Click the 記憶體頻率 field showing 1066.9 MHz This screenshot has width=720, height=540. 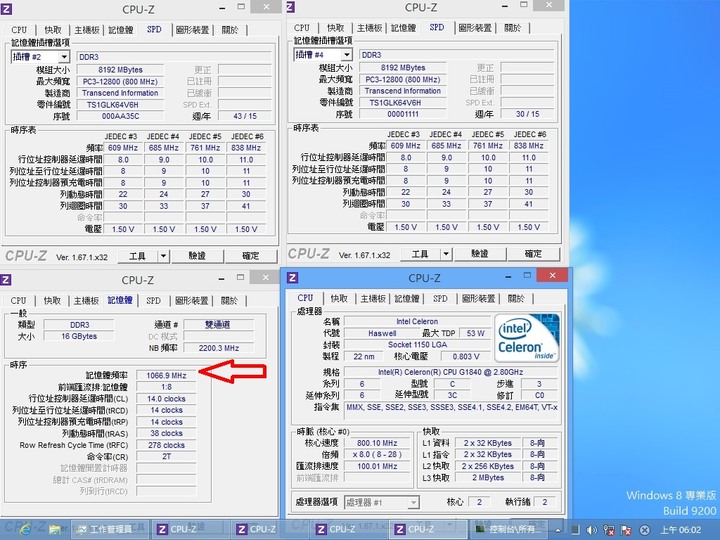tap(166, 376)
